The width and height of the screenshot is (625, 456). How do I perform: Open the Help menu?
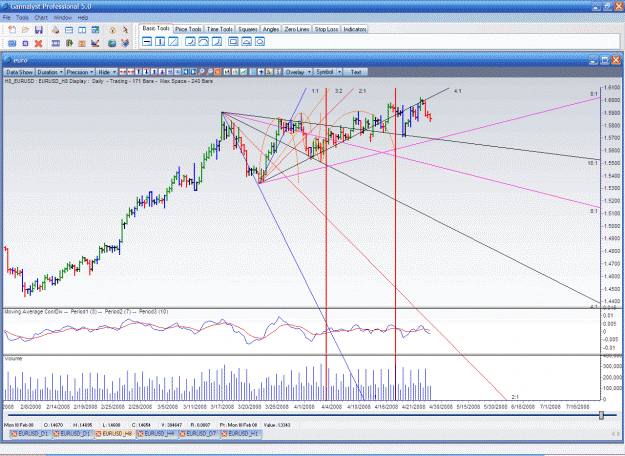tap(83, 18)
